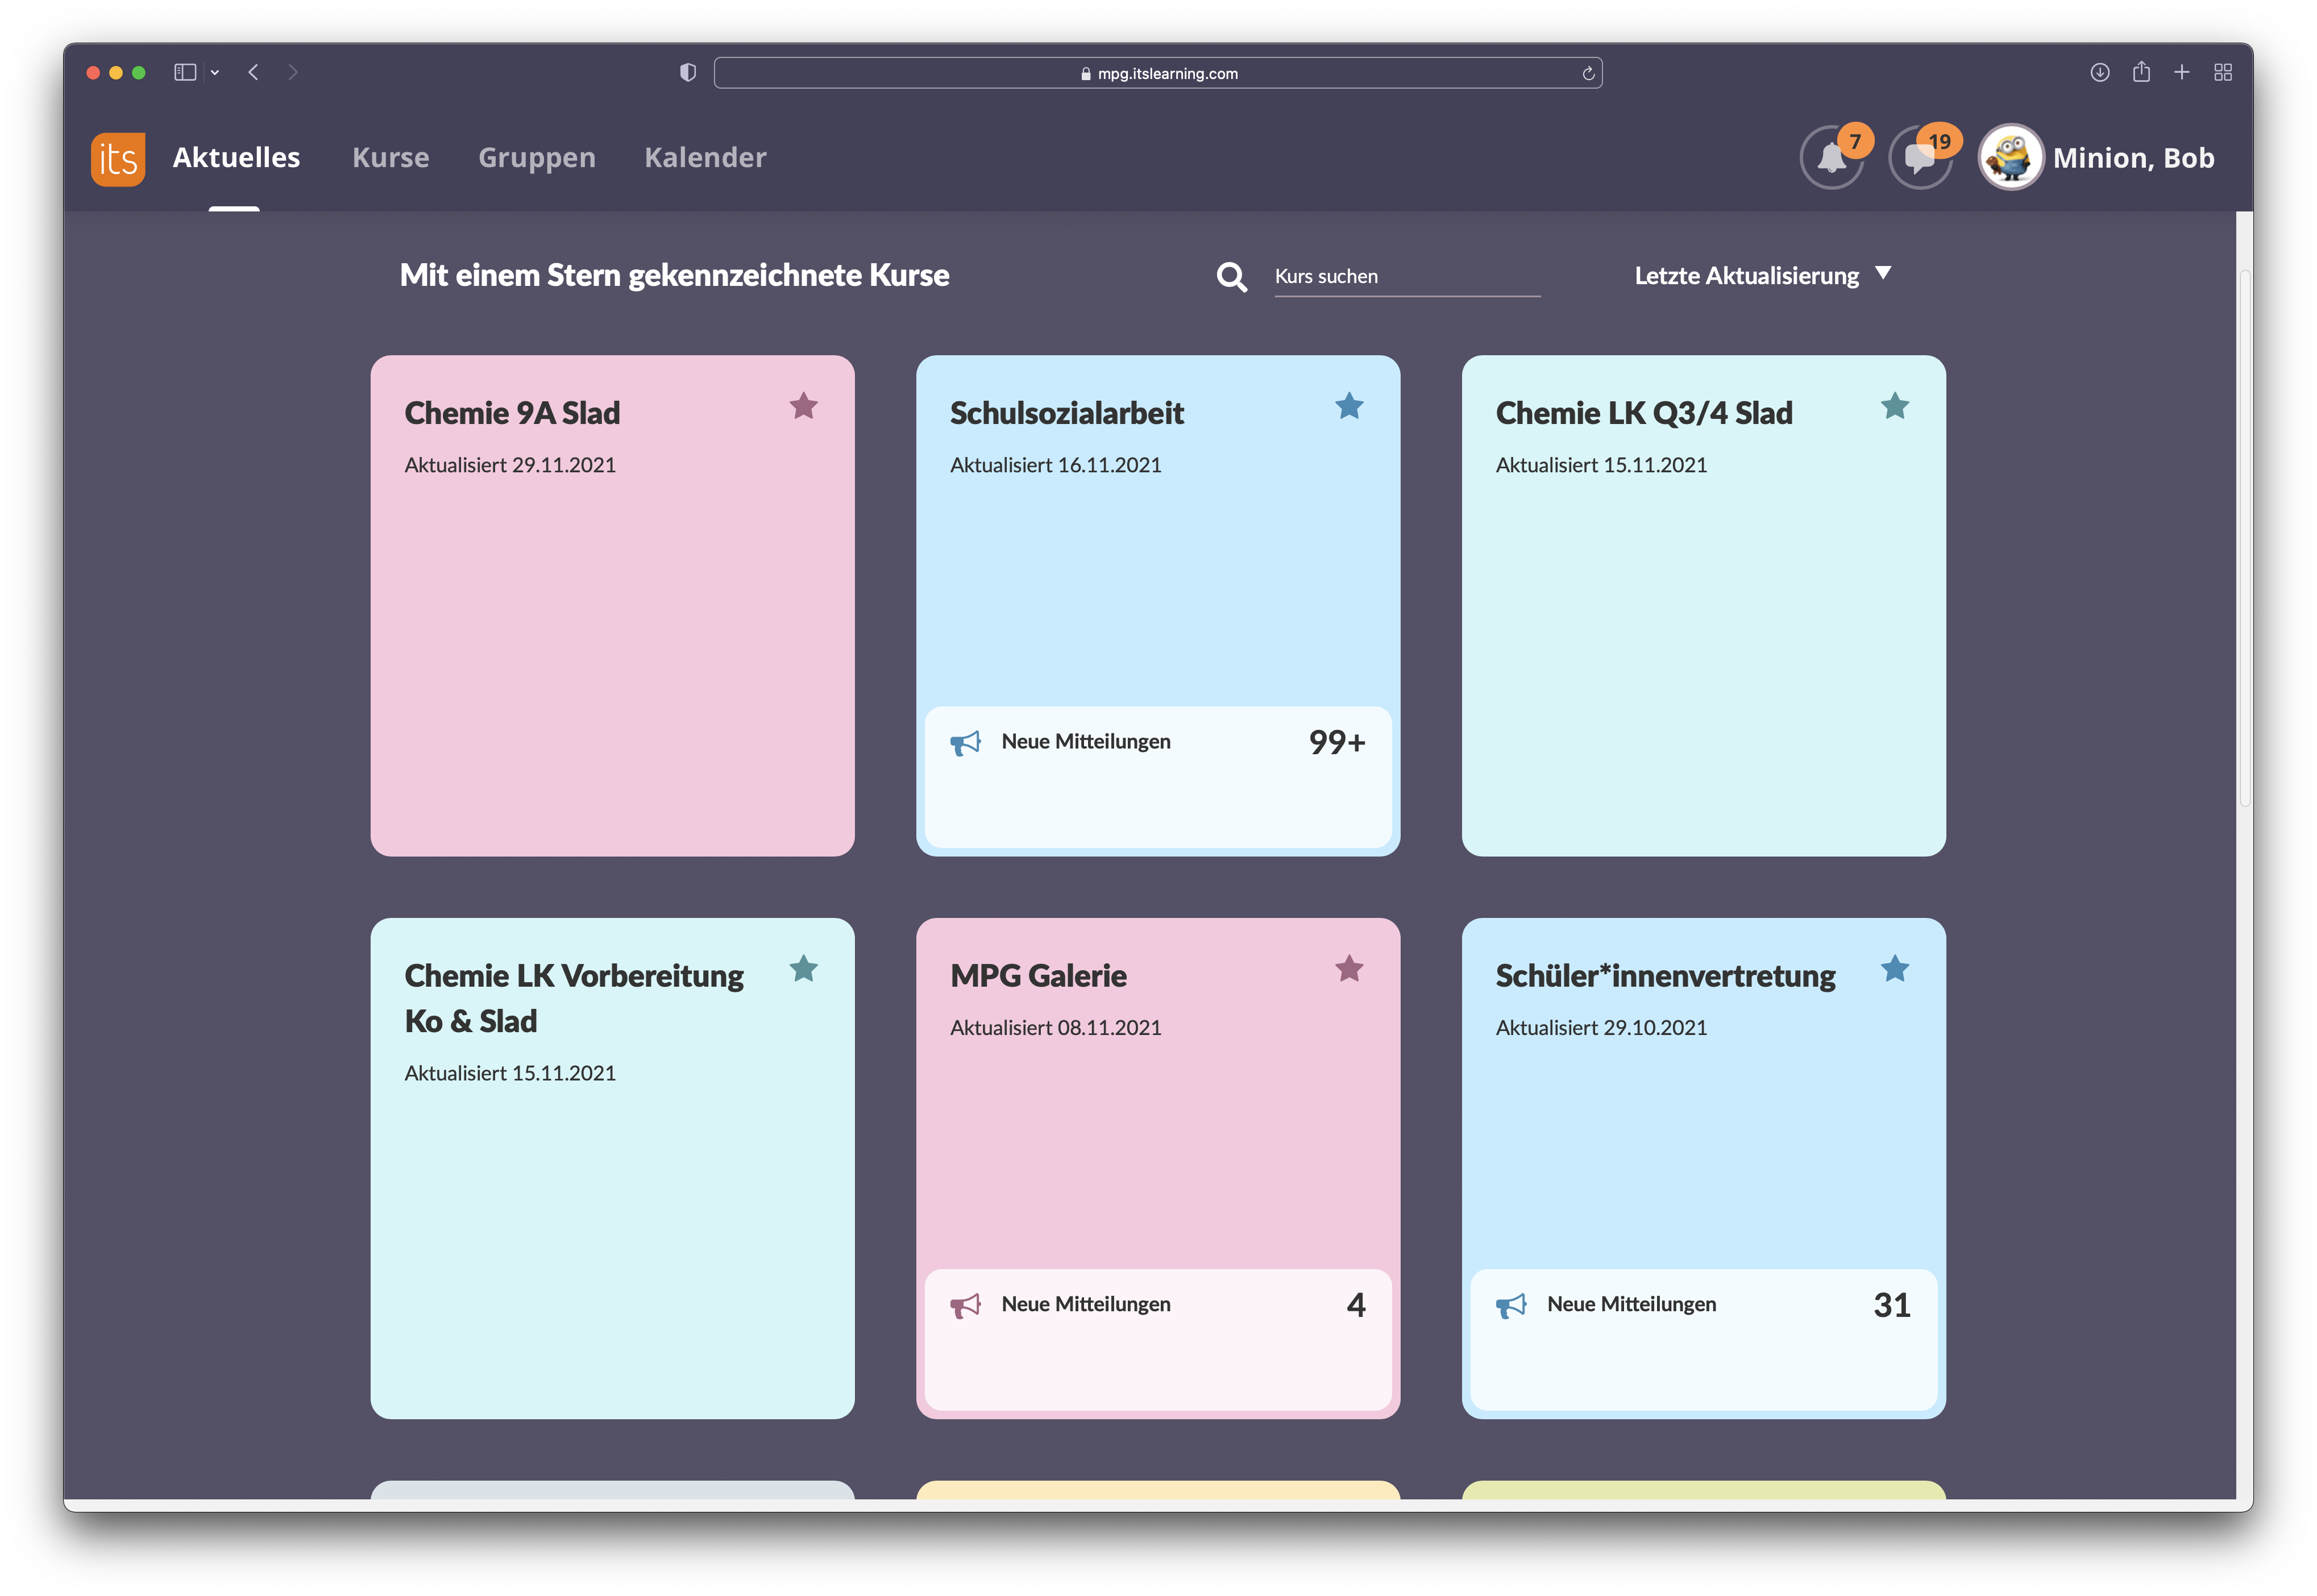Open the Kalender tab

(705, 158)
